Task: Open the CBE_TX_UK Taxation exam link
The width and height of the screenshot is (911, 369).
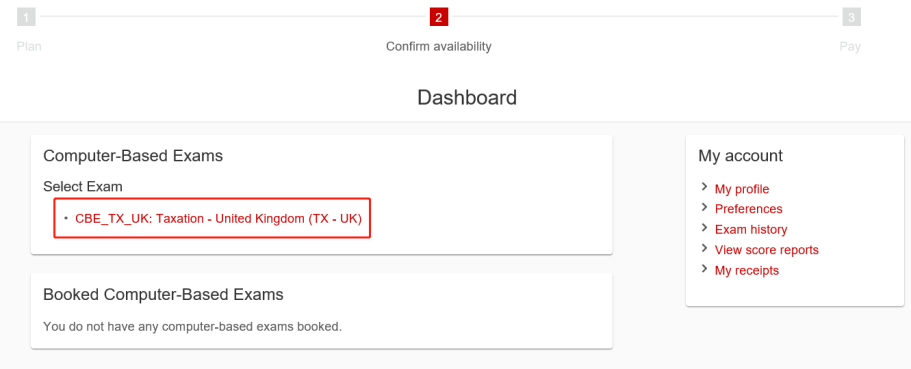Action: (x=218, y=218)
